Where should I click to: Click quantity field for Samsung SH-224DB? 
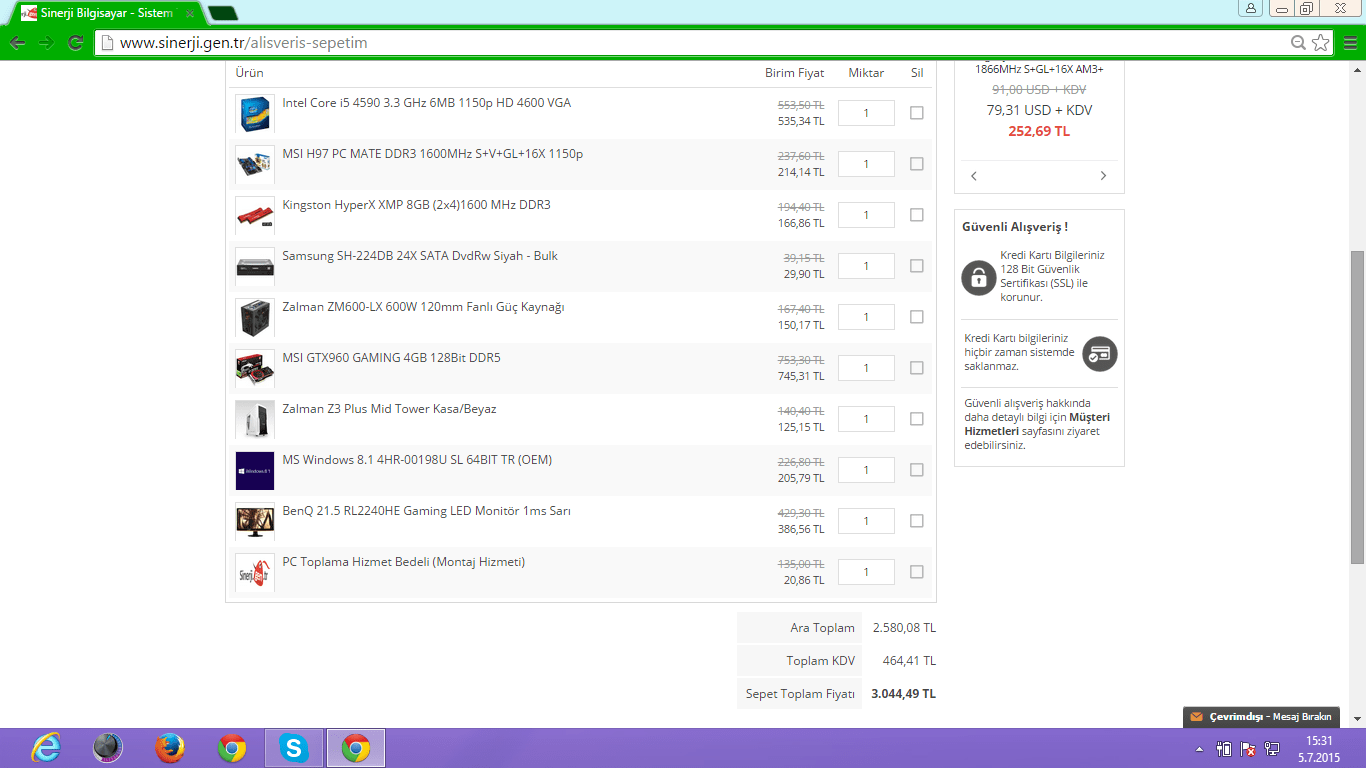coord(866,266)
